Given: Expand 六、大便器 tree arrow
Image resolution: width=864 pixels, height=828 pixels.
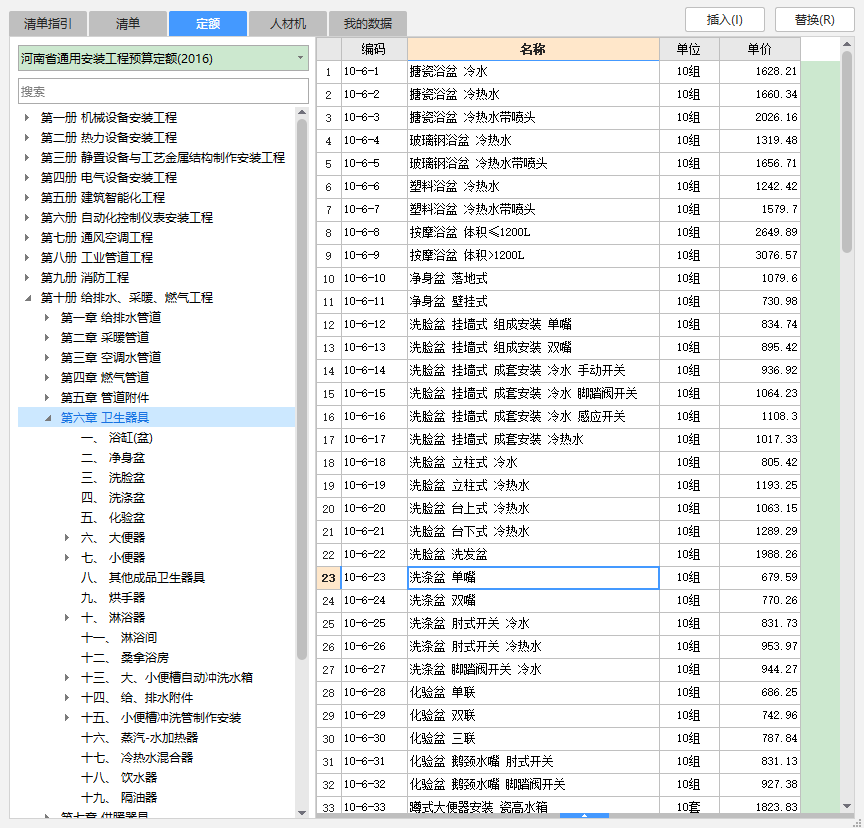Looking at the screenshot, I should click(x=67, y=538).
